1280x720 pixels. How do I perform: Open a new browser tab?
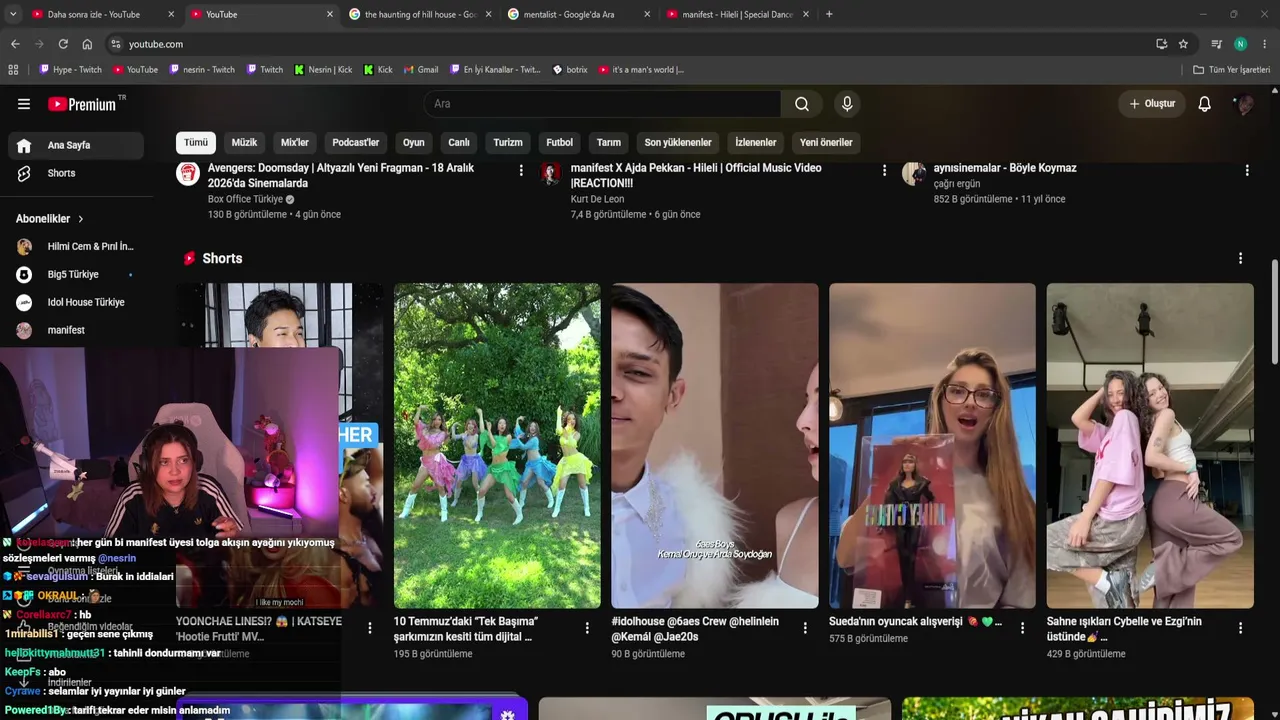tap(829, 14)
